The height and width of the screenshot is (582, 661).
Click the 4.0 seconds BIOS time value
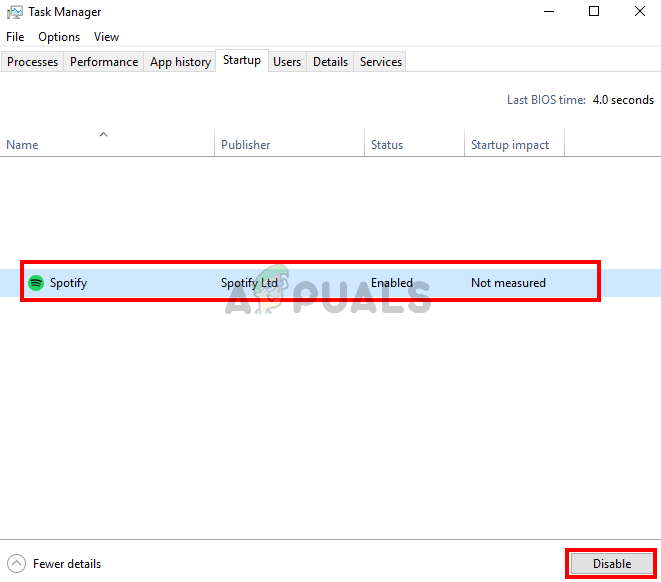click(x=623, y=100)
